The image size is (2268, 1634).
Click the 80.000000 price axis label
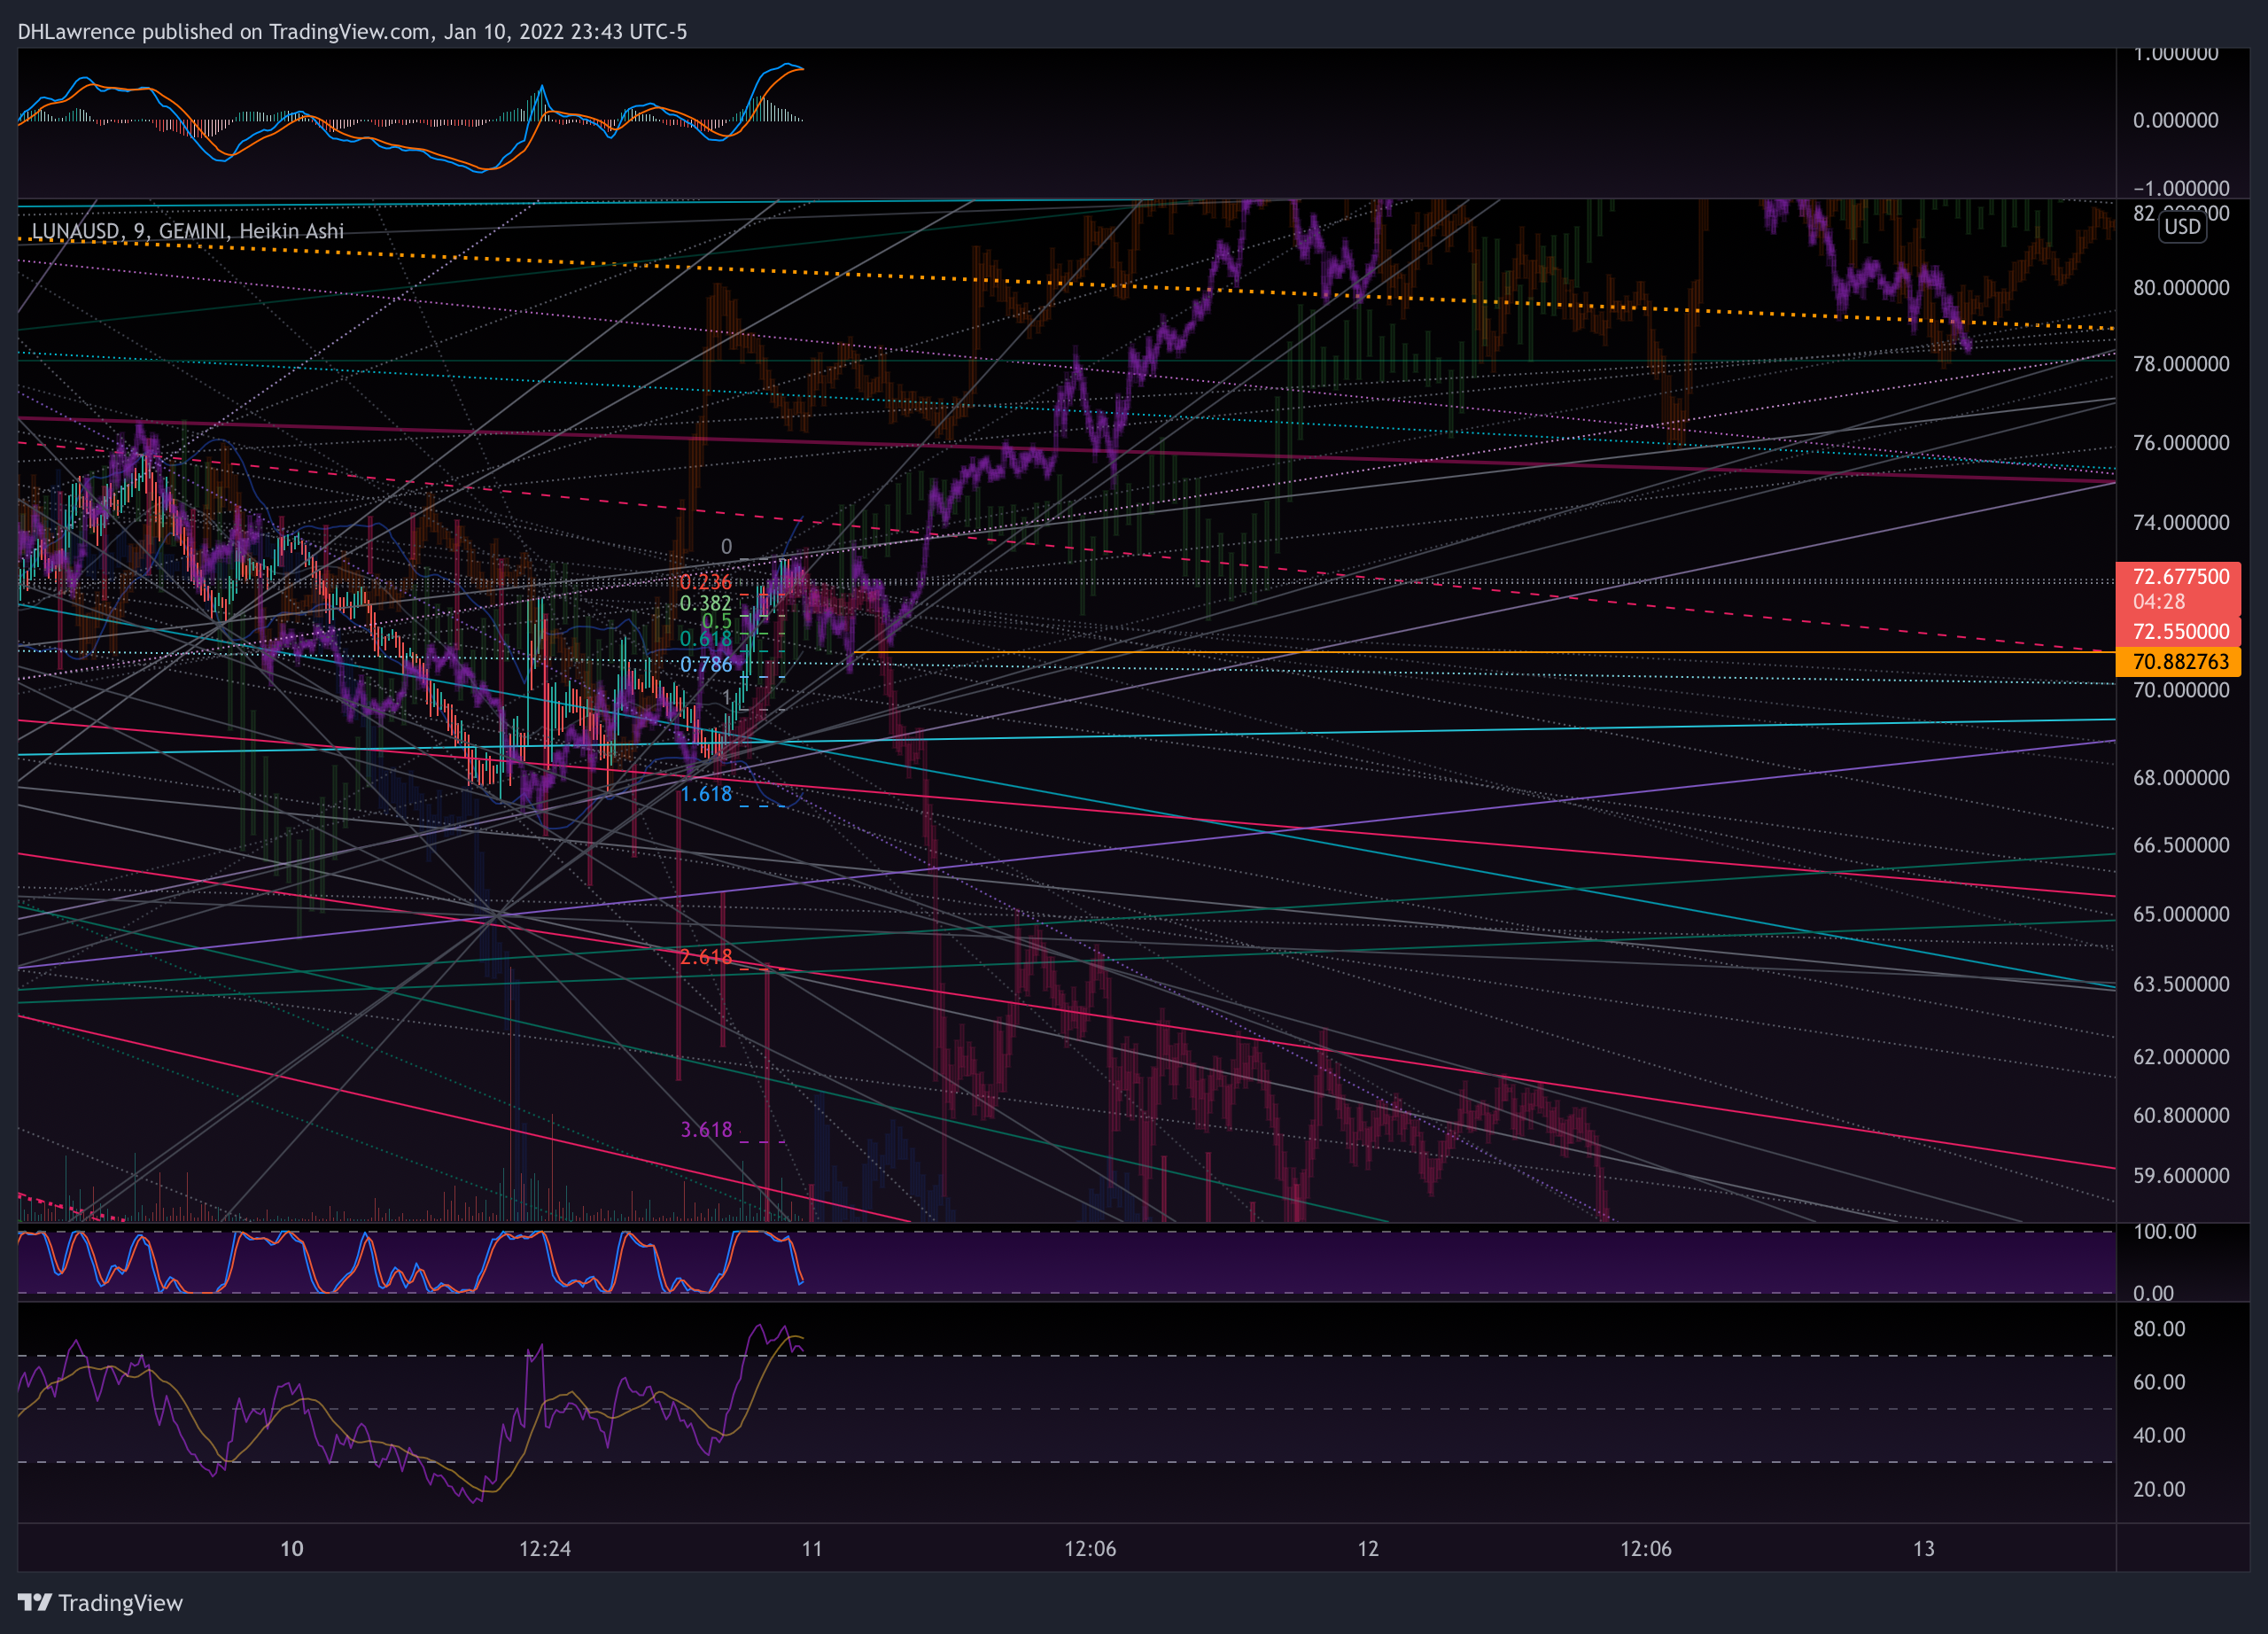point(2181,288)
